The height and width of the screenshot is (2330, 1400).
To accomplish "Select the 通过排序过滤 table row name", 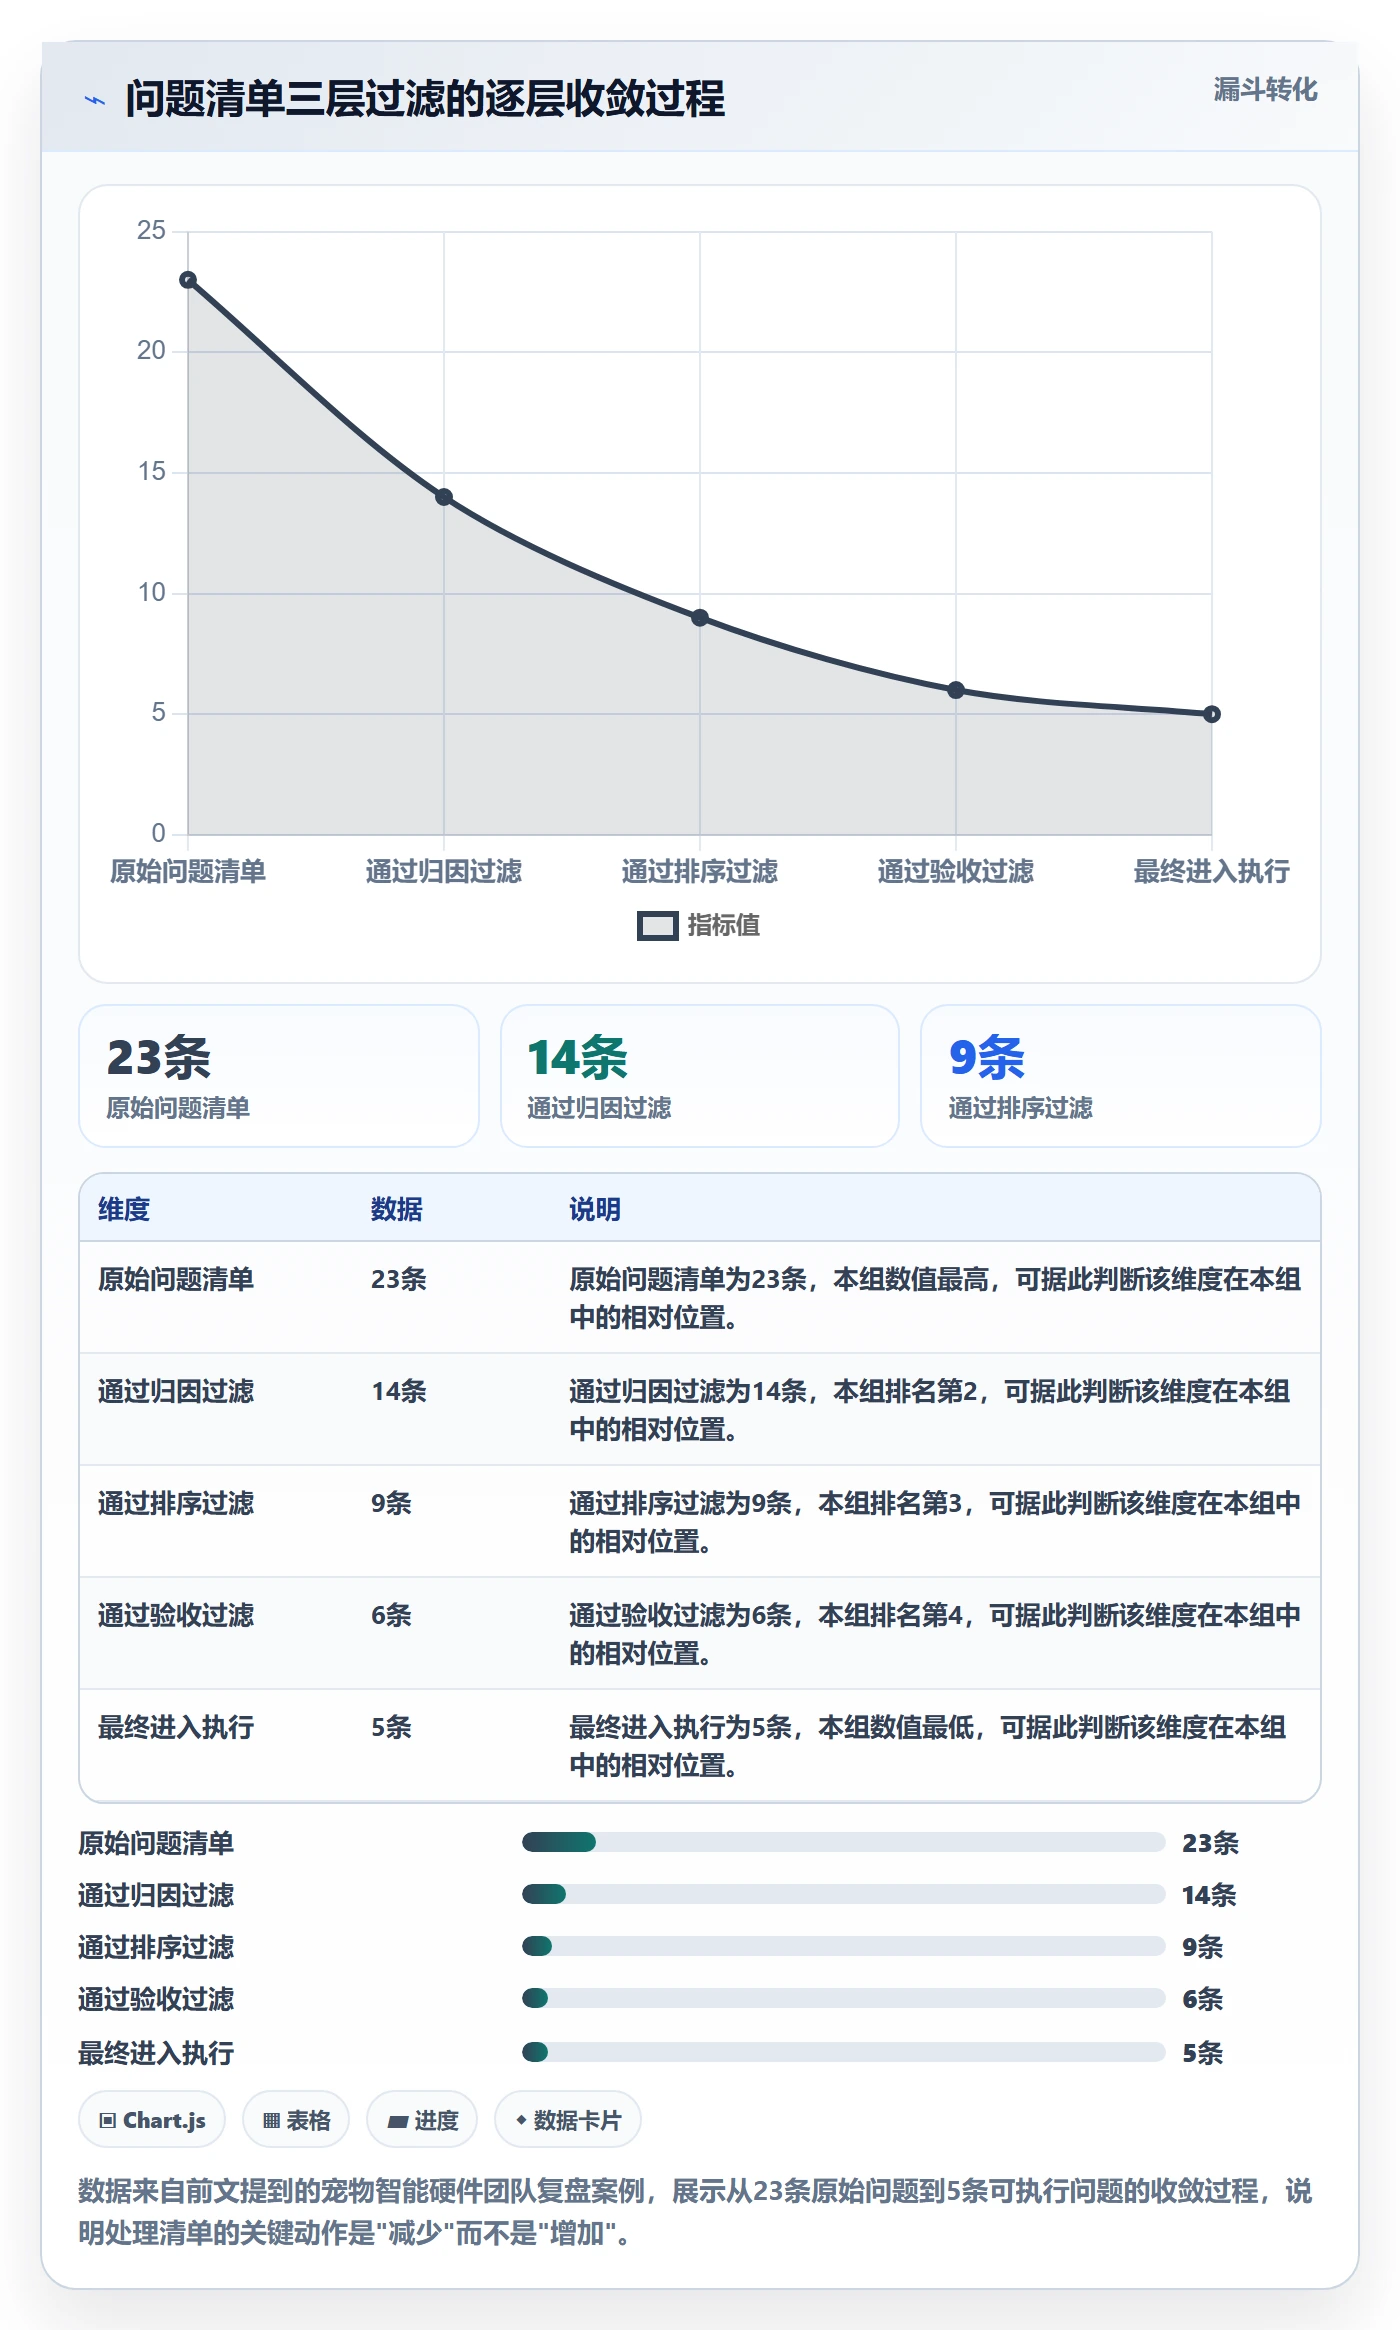I will coord(176,1503).
